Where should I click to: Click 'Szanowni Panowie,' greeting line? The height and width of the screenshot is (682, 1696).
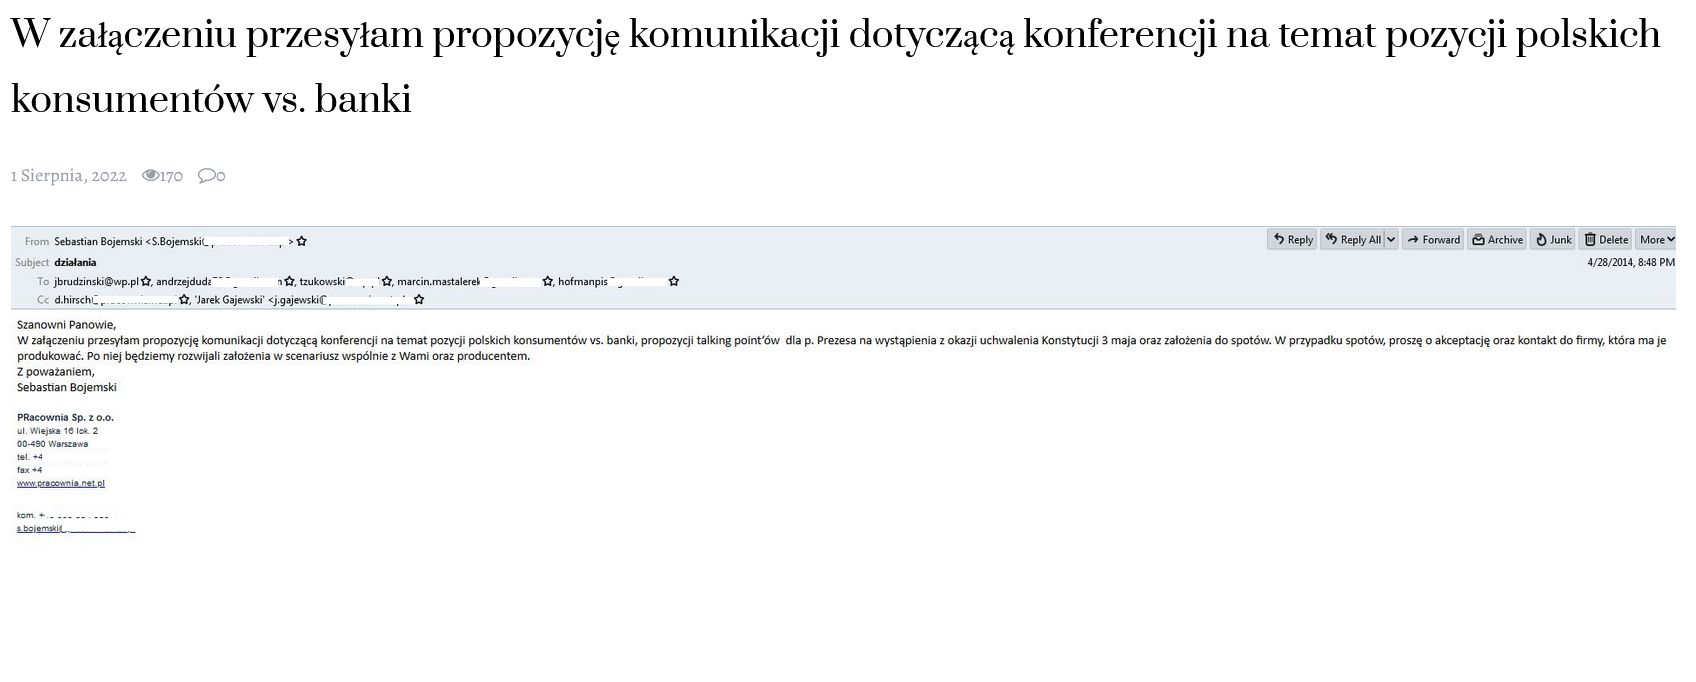[x=67, y=325]
